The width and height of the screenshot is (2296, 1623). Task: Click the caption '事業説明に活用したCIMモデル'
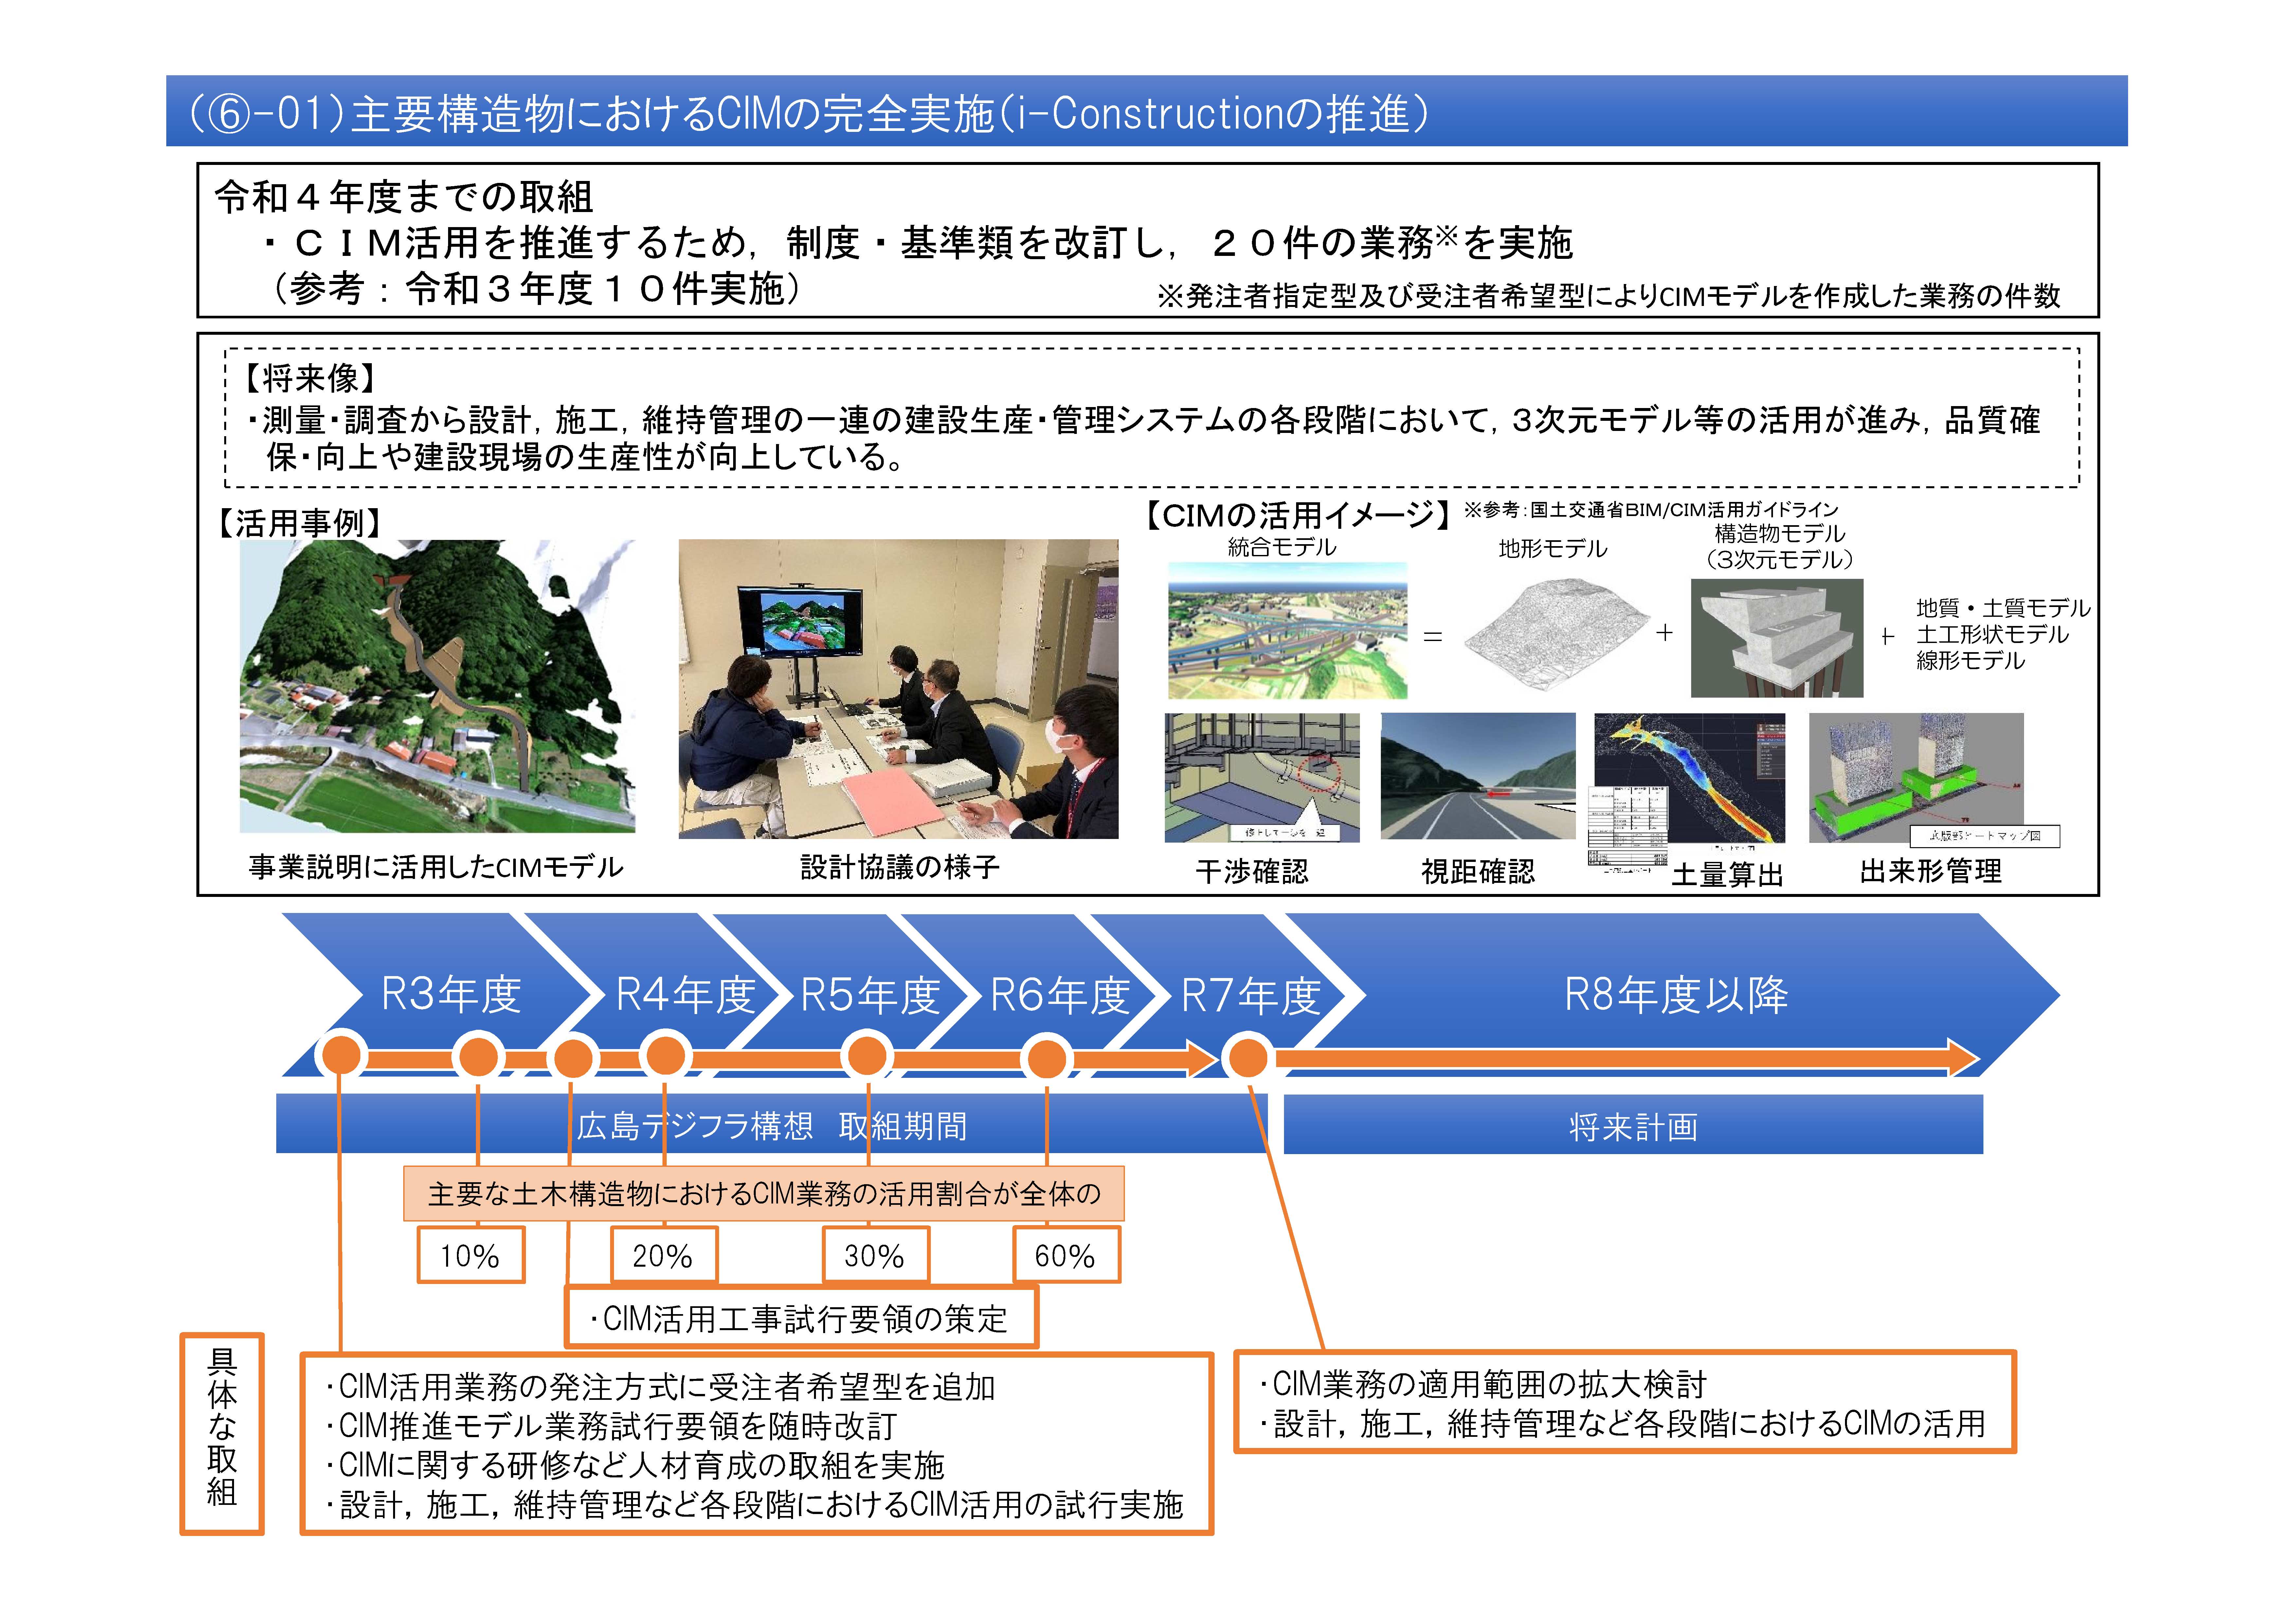[x=436, y=867]
